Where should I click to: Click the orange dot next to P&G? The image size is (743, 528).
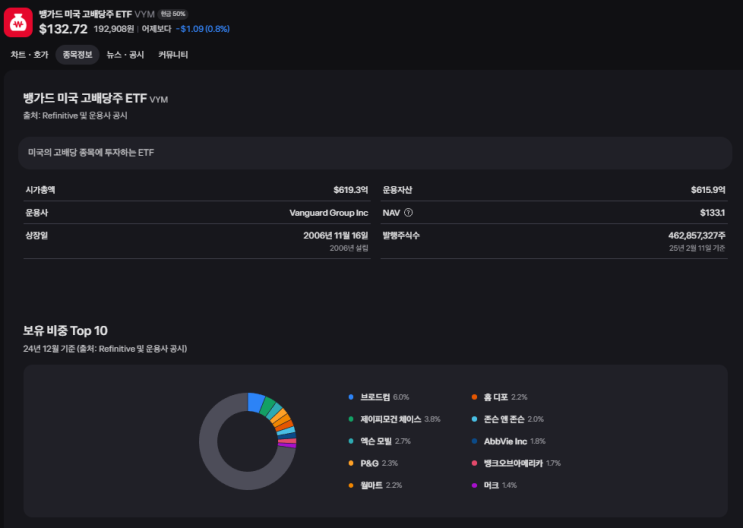point(351,463)
